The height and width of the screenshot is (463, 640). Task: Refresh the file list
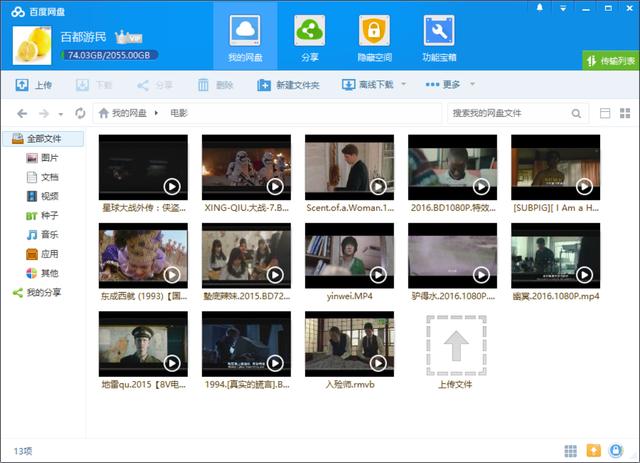pos(80,113)
